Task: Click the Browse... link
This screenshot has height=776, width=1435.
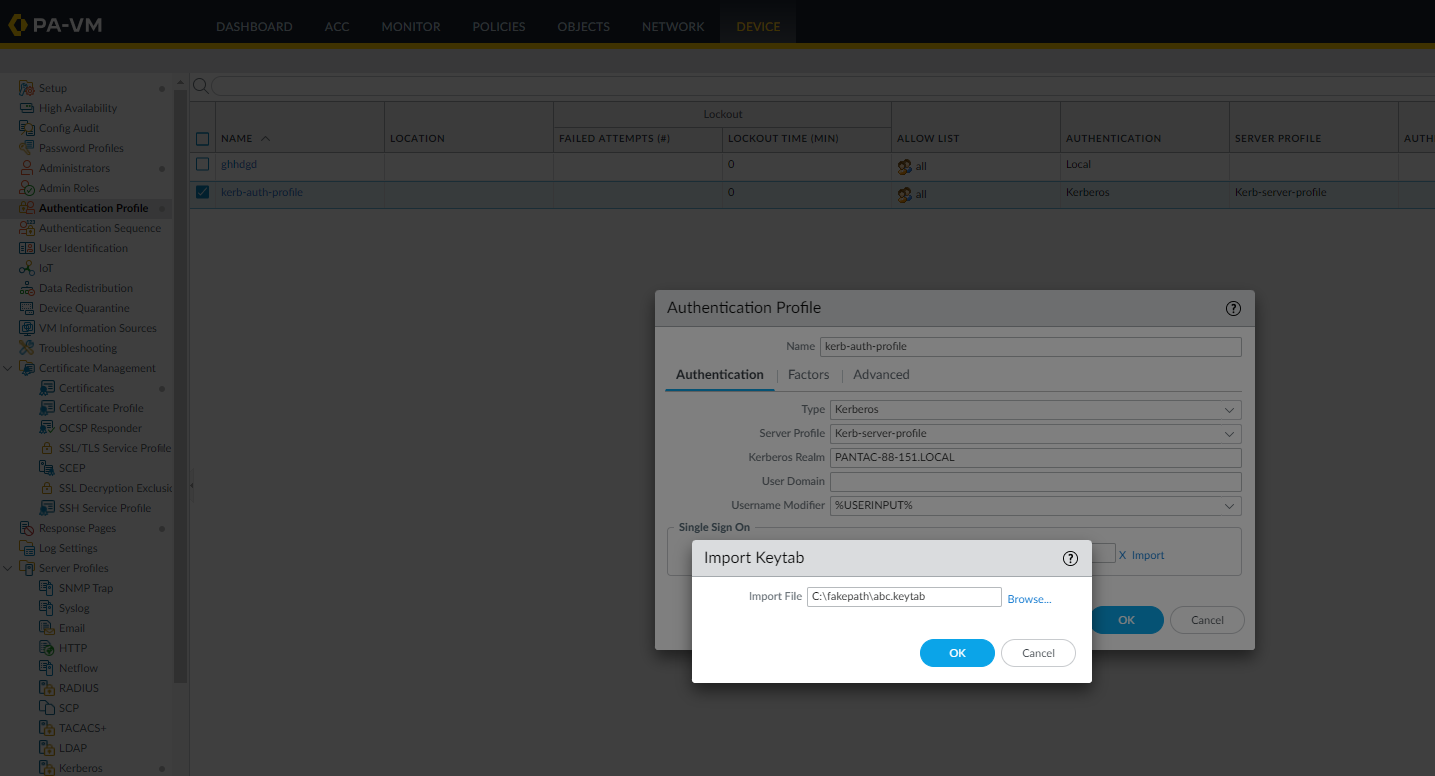Action: [x=1029, y=599]
